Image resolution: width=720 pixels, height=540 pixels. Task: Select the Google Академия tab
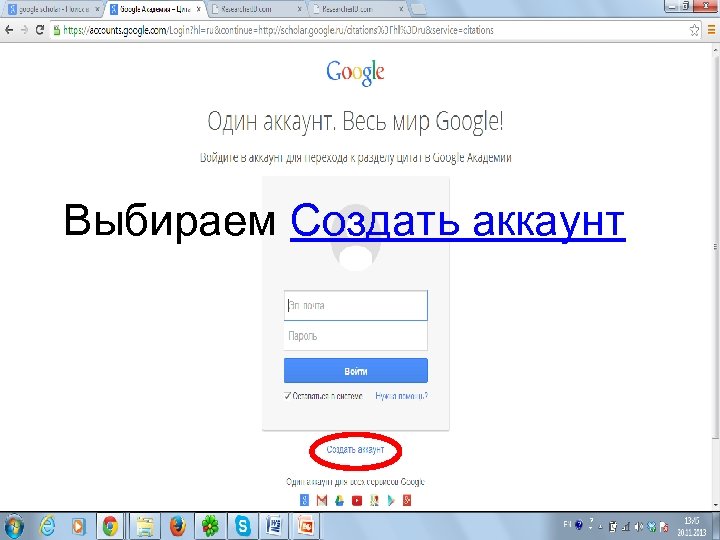coord(154,9)
